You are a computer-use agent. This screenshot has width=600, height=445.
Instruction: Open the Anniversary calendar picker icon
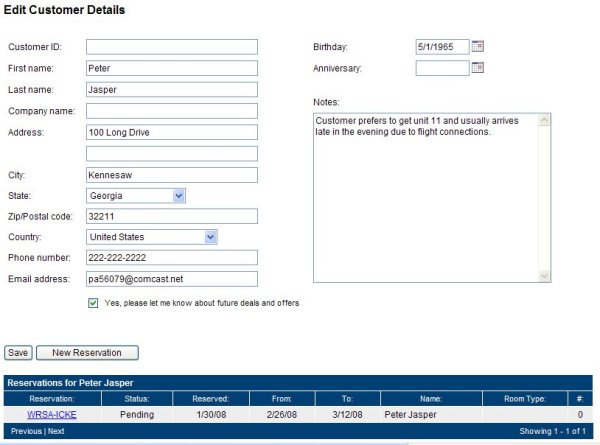478,68
